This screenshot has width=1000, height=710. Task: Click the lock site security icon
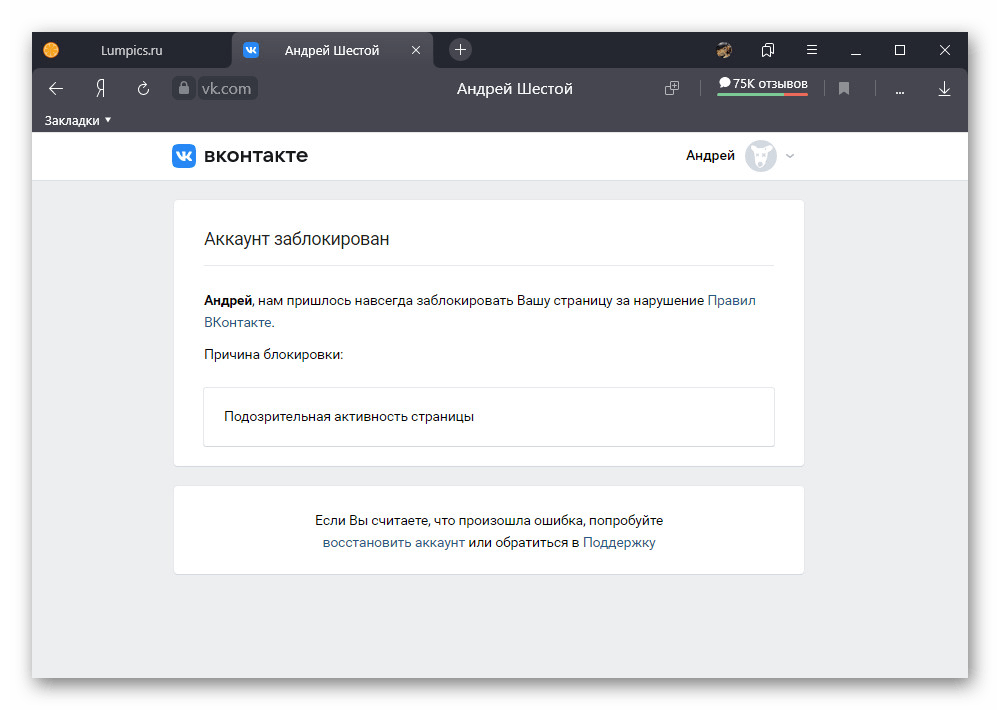(x=184, y=88)
